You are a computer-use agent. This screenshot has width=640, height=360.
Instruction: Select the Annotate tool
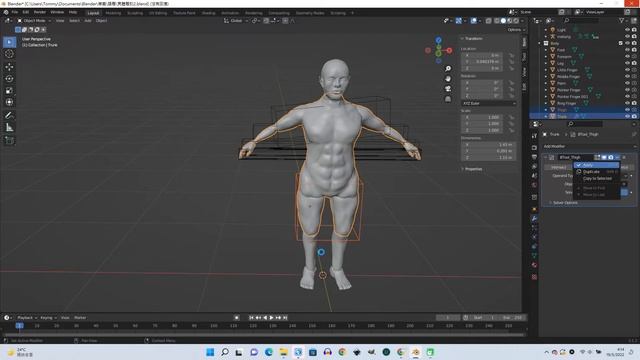coord(9,116)
